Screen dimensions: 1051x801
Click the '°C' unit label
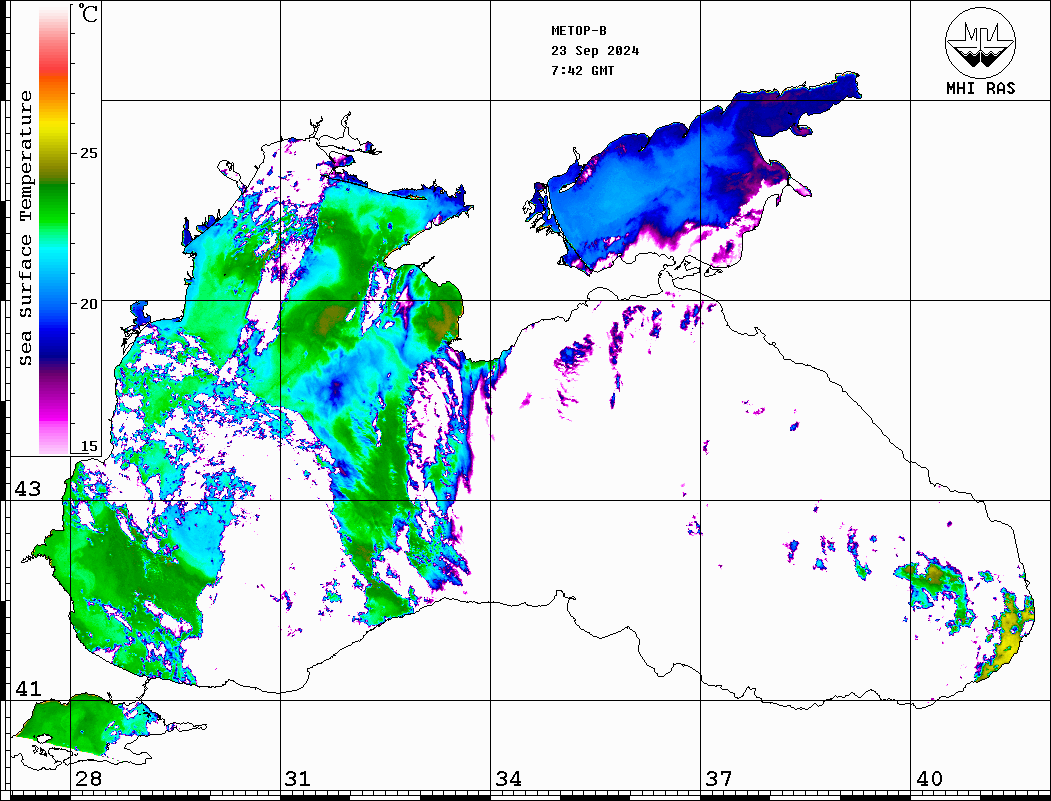pos(88,13)
